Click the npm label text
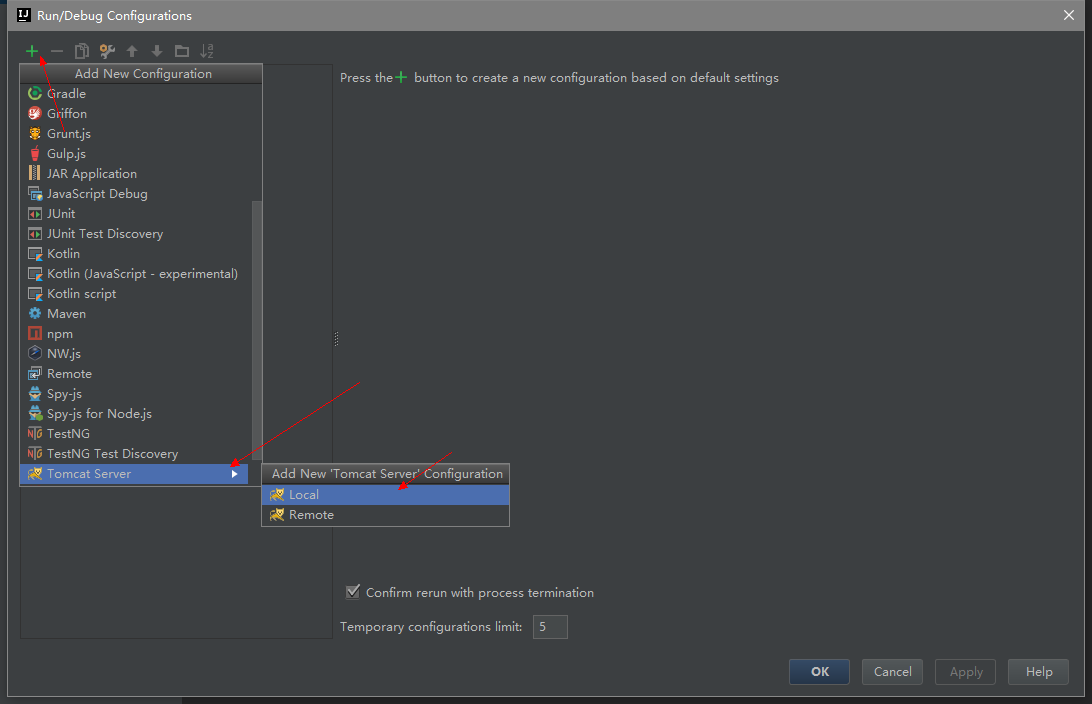1092x704 pixels. pyautogui.click(x=60, y=334)
